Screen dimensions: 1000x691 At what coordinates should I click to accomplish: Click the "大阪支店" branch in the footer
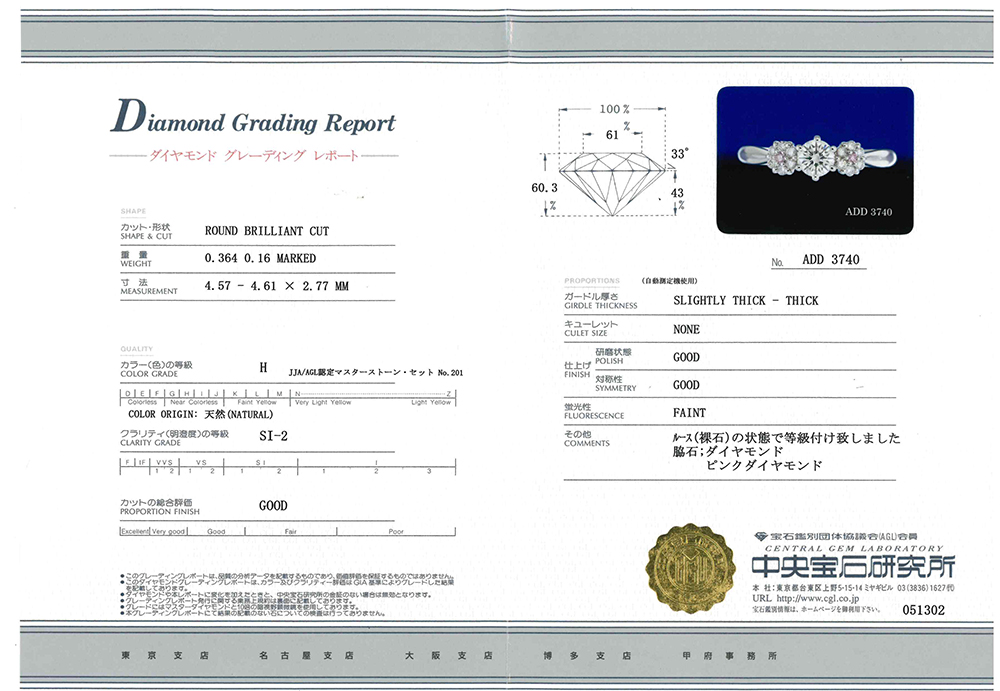pyautogui.click(x=448, y=655)
